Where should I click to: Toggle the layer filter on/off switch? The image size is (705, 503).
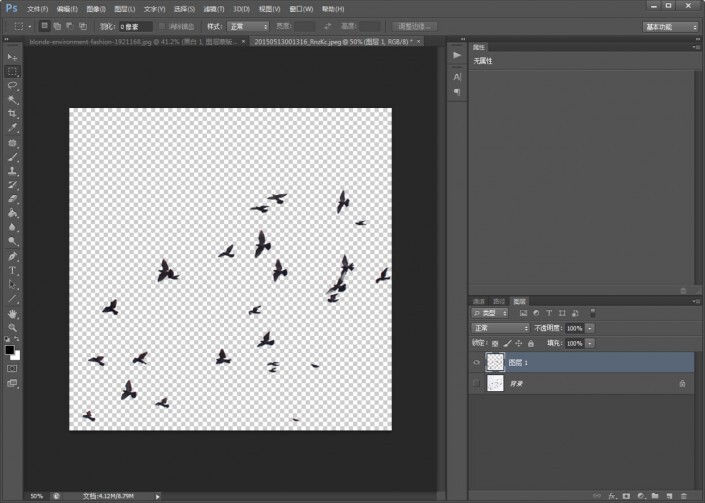pyautogui.click(x=592, y=313)
